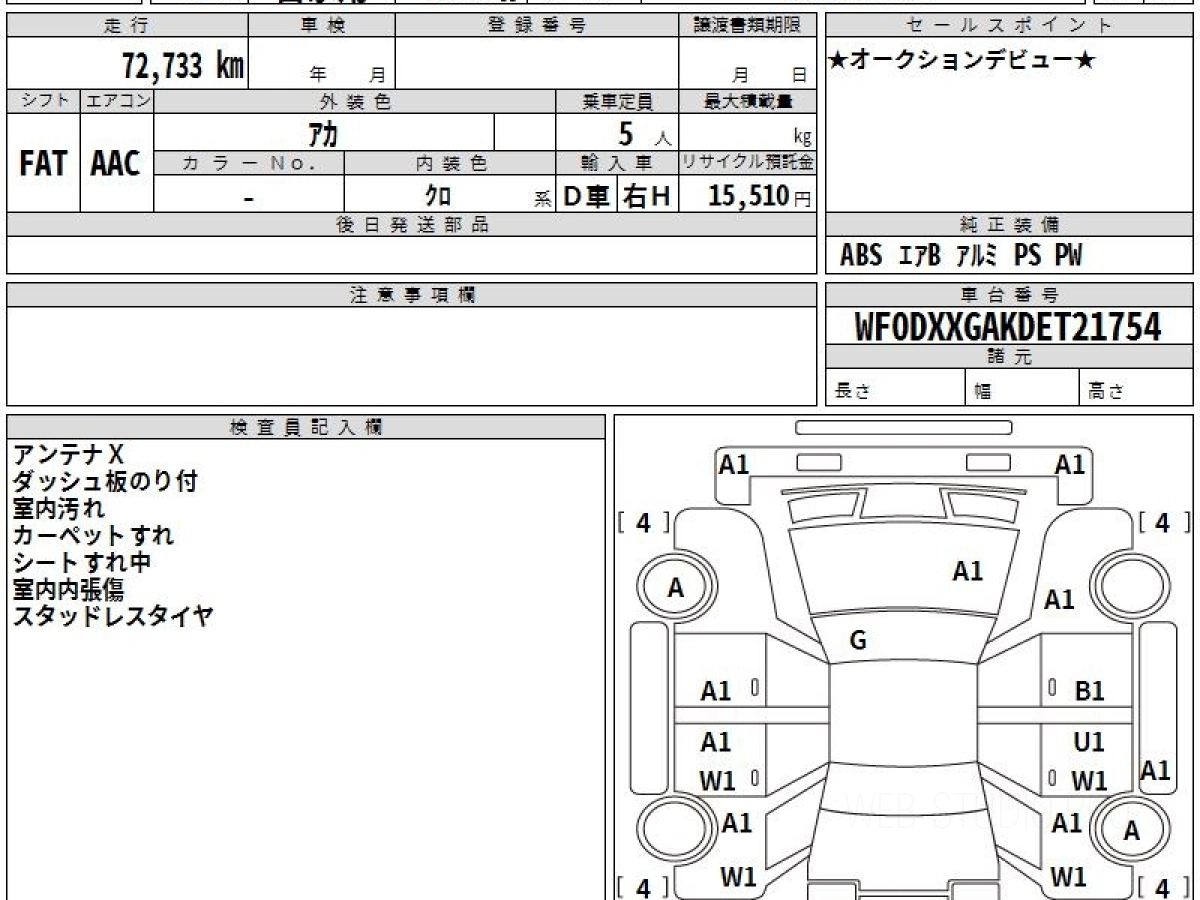Select the recycle deposit 15,510円
This screenshot has width=1200, height=900.
[759, 196]
